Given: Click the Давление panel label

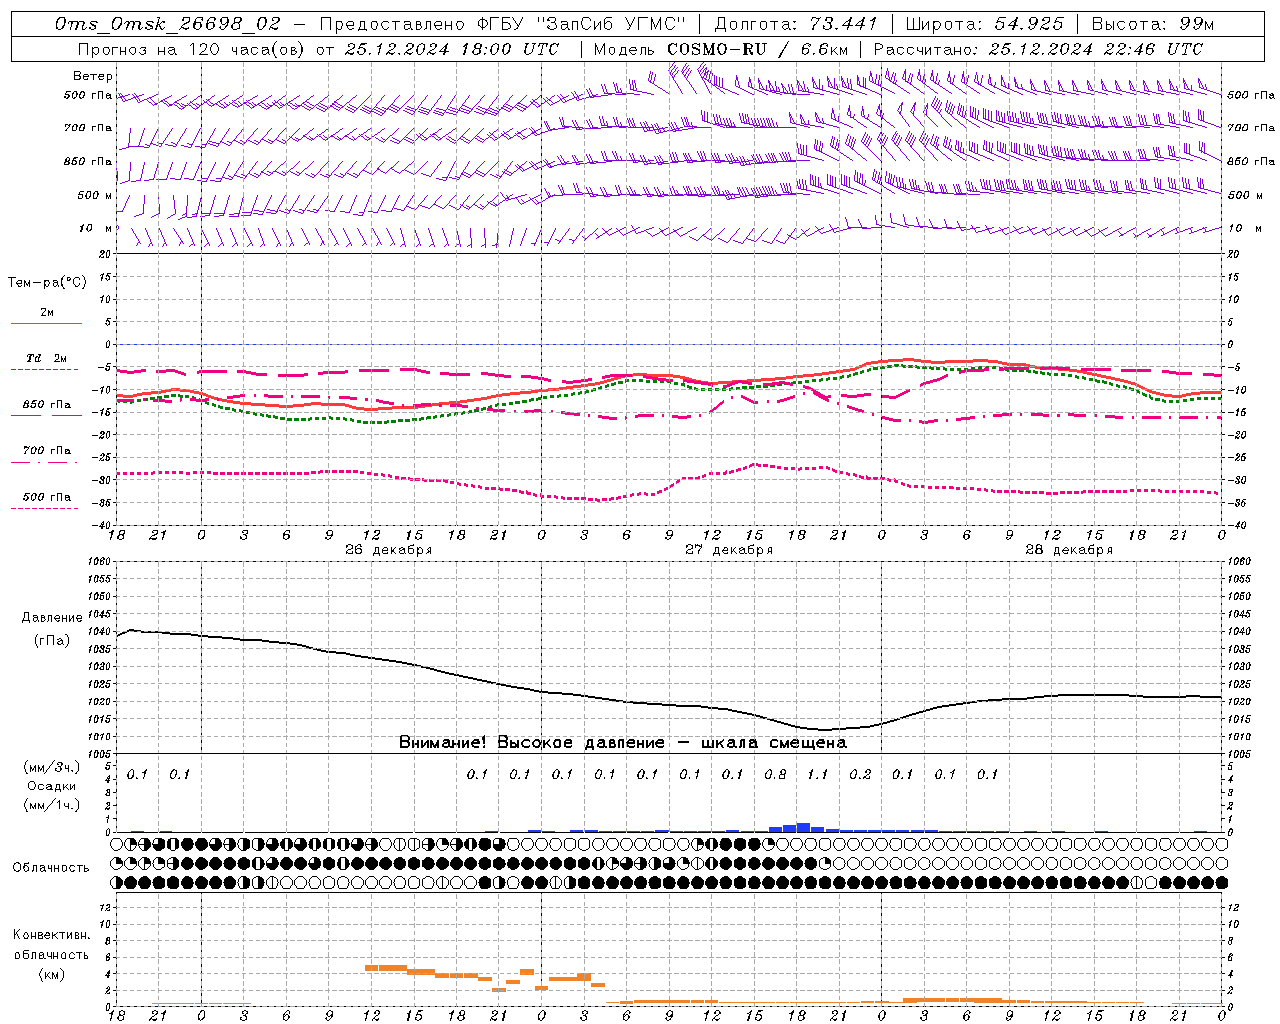Looking at the screenshot, I should tap(52, 618).
